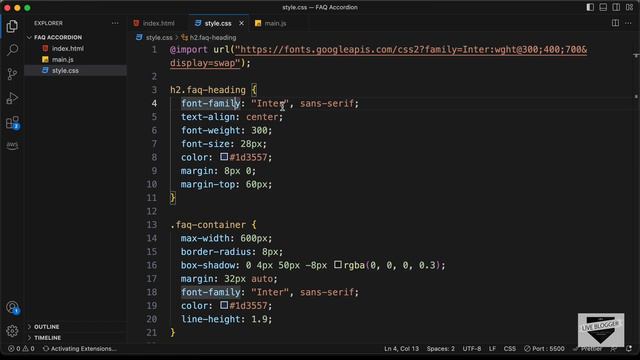Toggle primary sidebar layout icon
The image size is (640, 360).
[x=590, y=7]
